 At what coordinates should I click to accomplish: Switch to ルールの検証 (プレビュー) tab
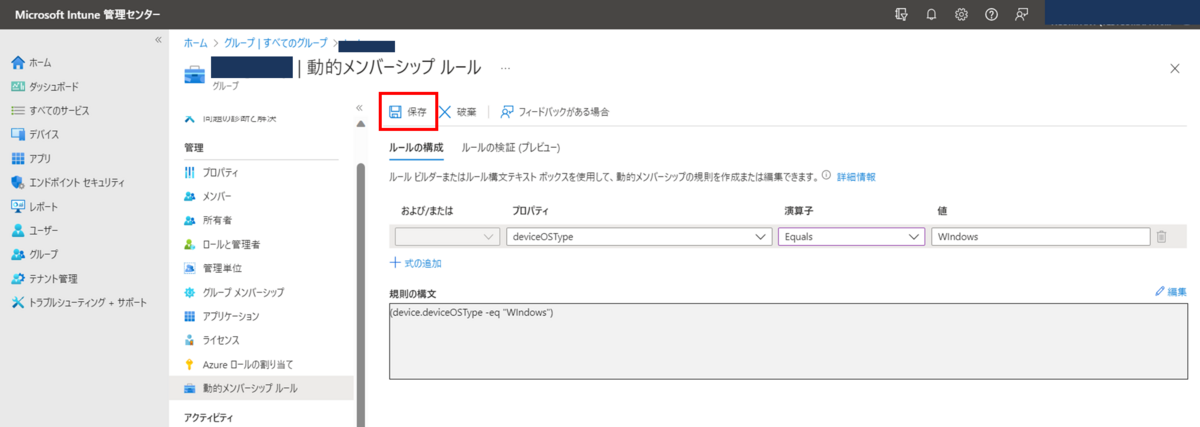pos(513,147)
